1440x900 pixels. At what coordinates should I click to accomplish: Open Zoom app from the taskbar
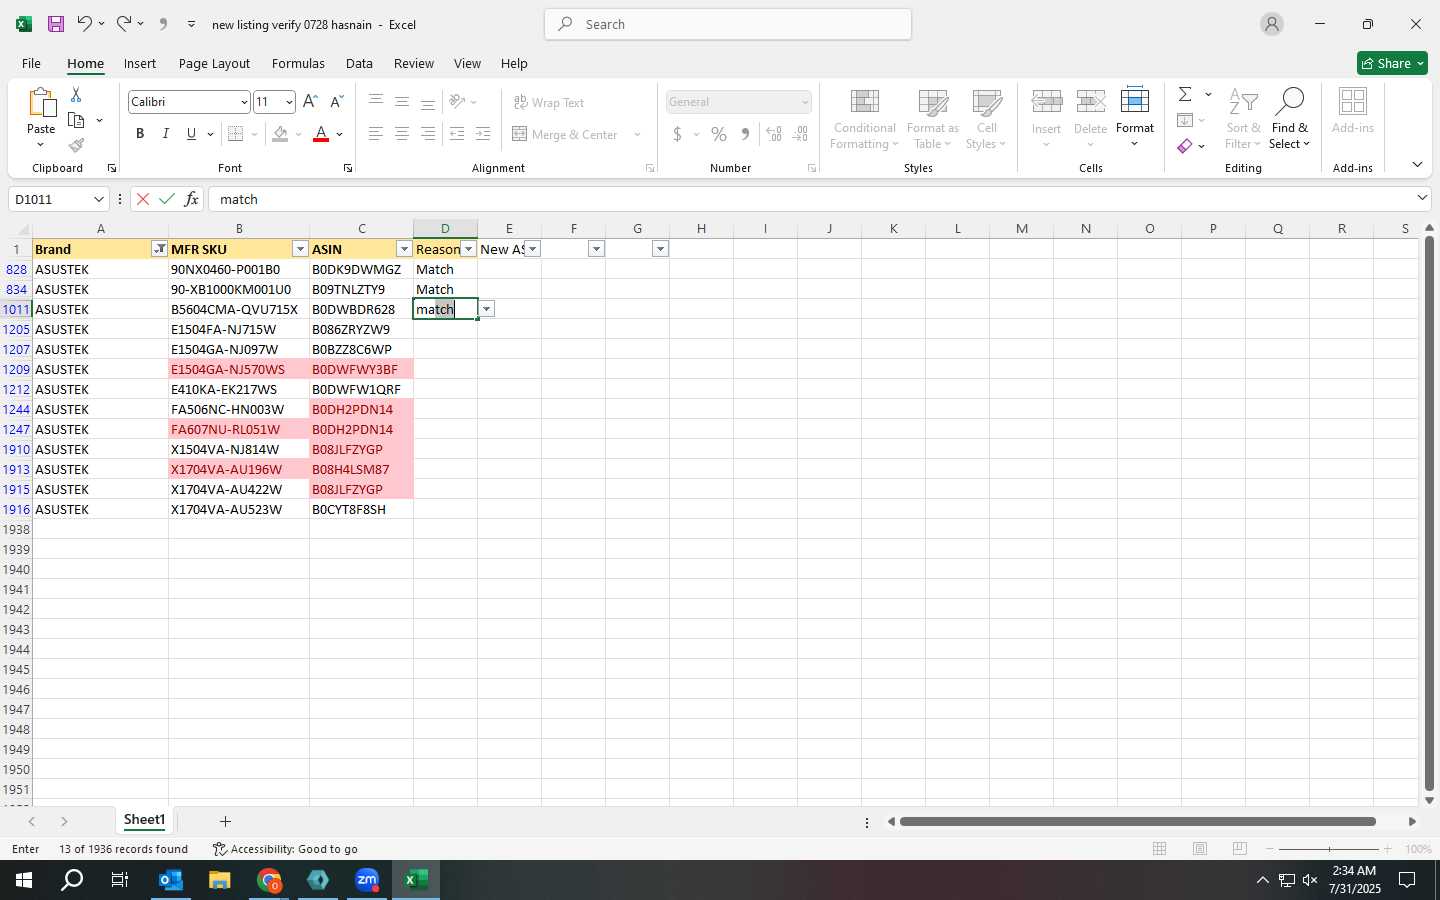tap(367, 880)
